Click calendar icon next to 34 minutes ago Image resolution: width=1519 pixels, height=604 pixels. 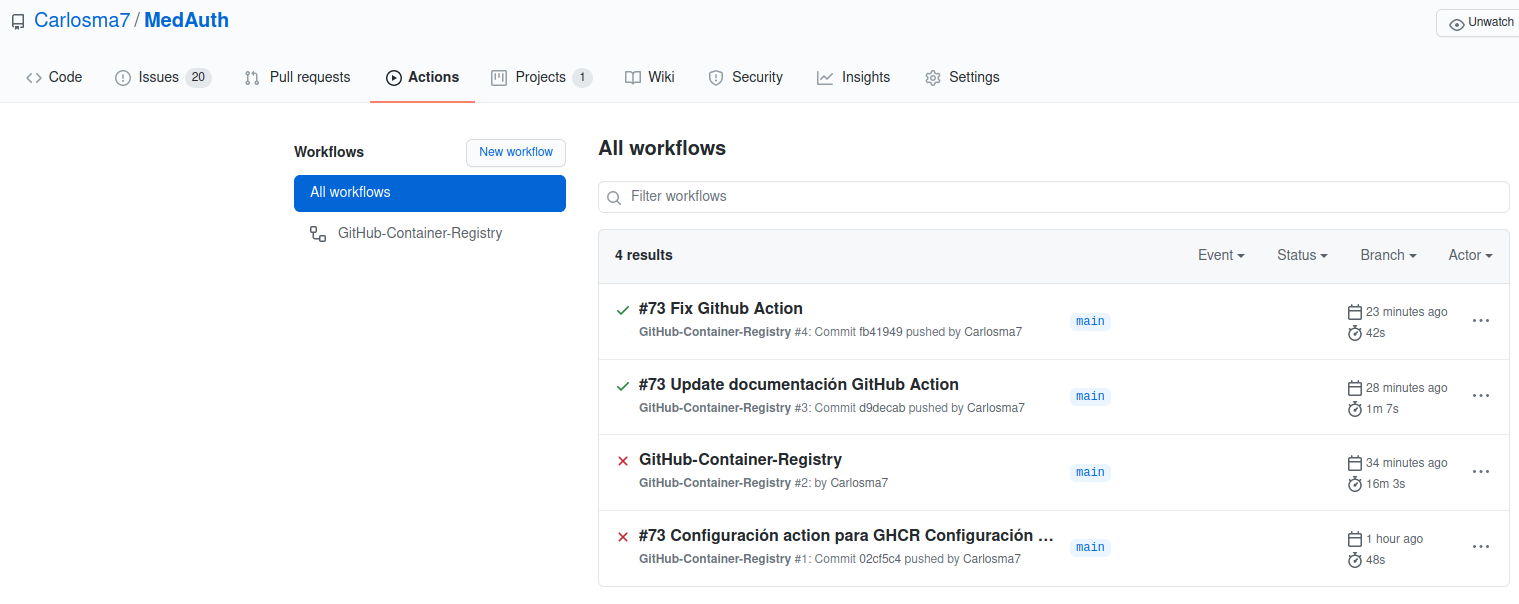(x=1355, y=463)
